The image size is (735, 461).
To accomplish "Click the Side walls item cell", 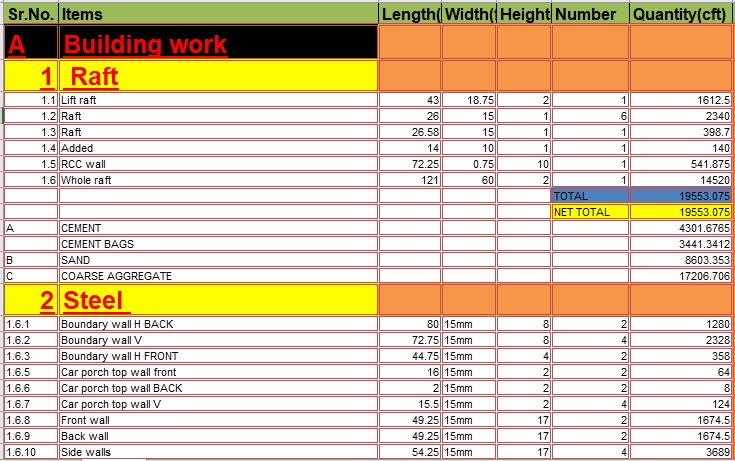I will click(x=218, y=452).
